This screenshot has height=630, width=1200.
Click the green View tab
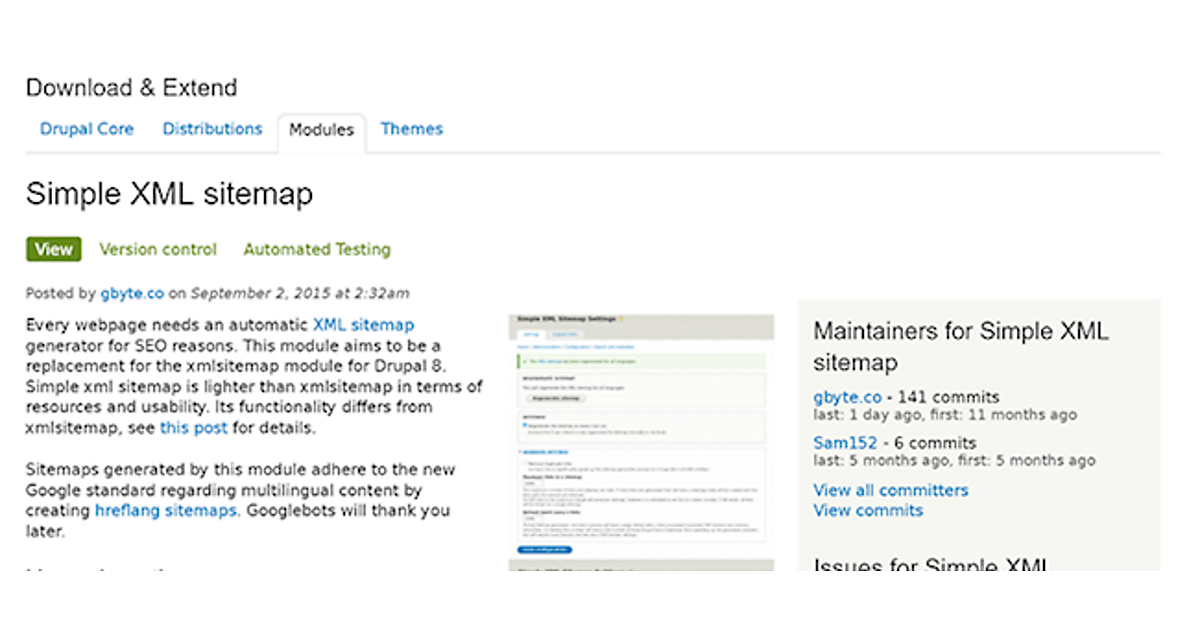[x=54, y=249]
